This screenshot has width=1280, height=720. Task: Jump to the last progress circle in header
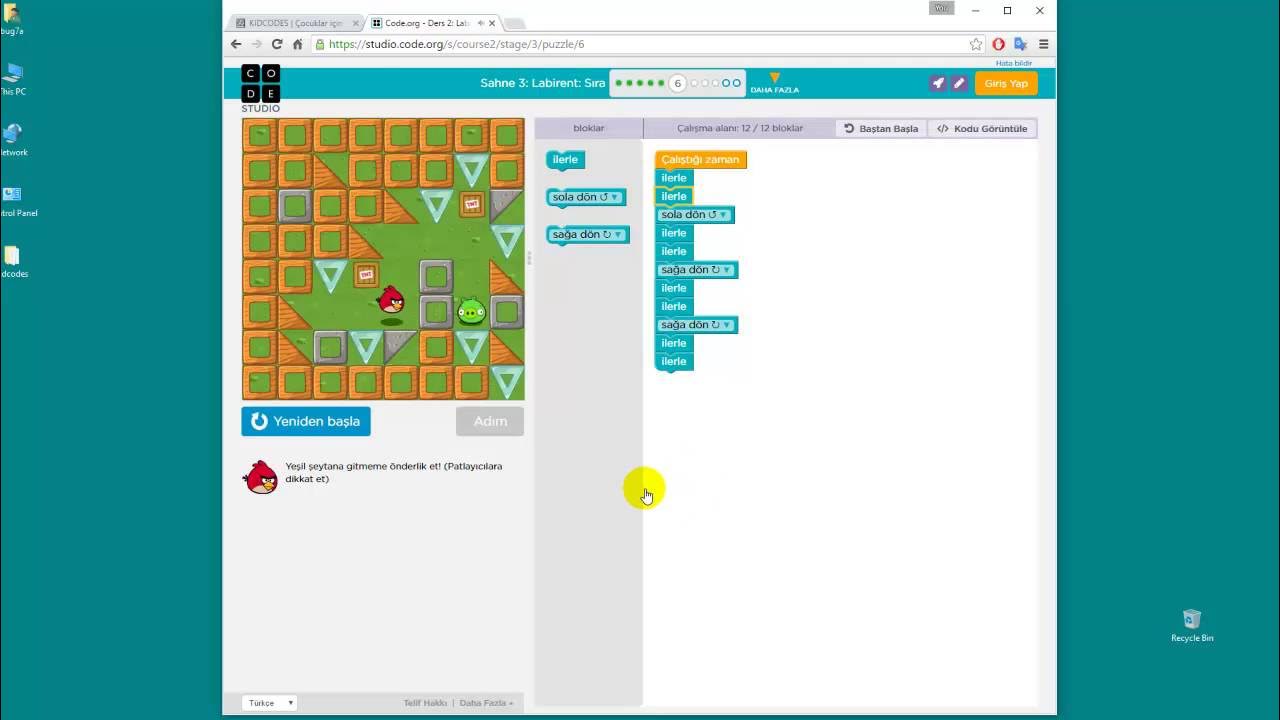pos(737,83)
